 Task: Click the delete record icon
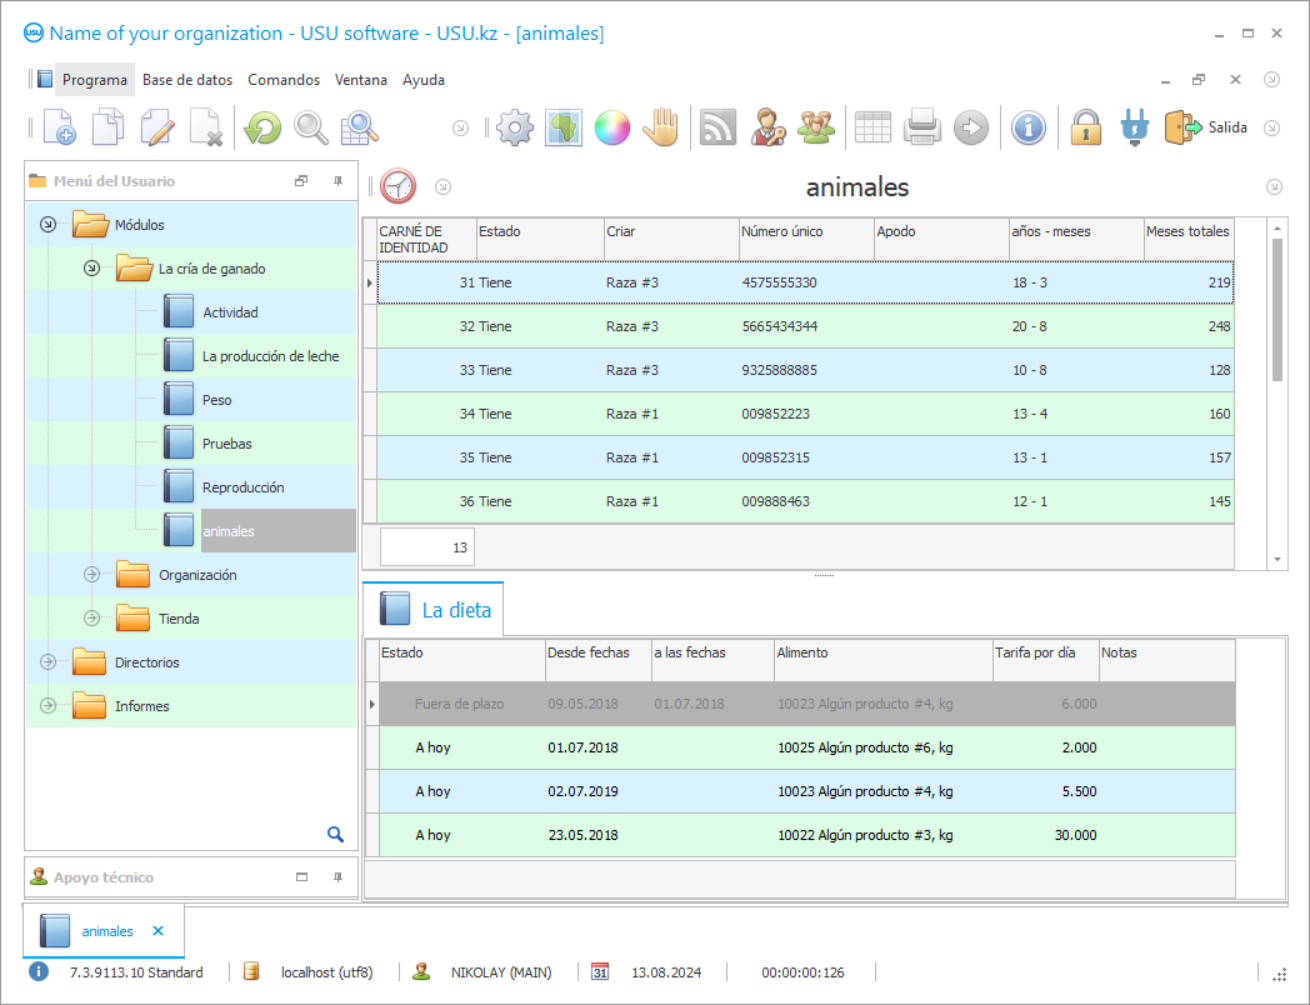206,128
